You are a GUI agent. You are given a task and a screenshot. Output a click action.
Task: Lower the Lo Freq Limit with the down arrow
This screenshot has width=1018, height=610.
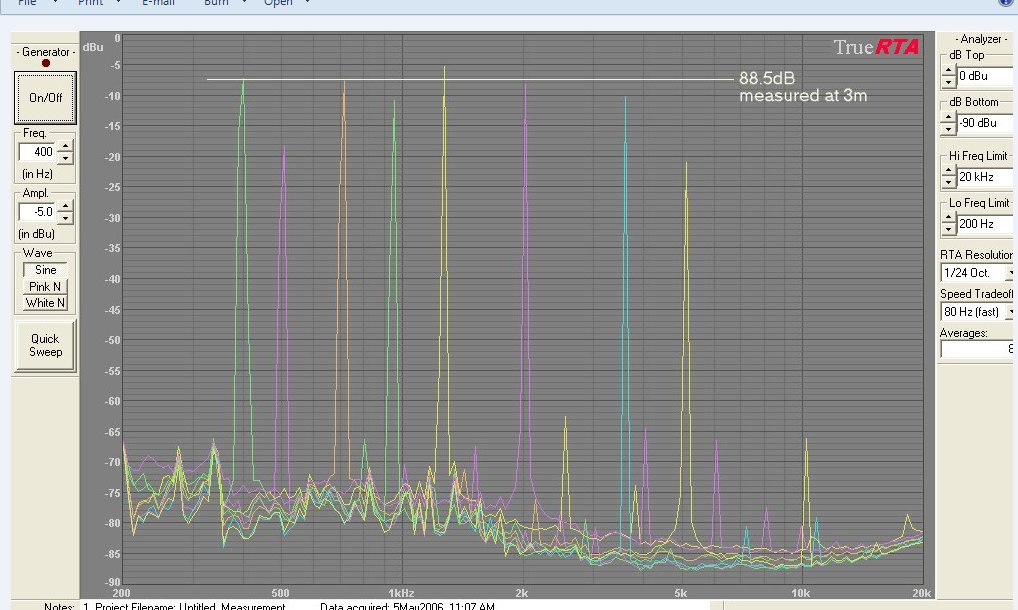pyautogui.click(x=949, y=229)
